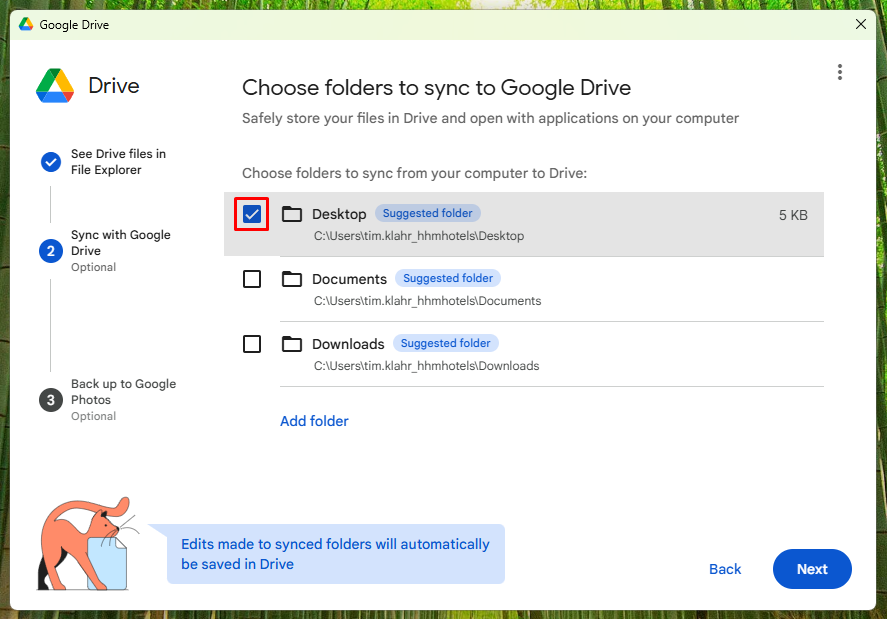This screenshot has width=887, height=619.
Task: Open the three-dot more options menu
Action: (839, 72)
